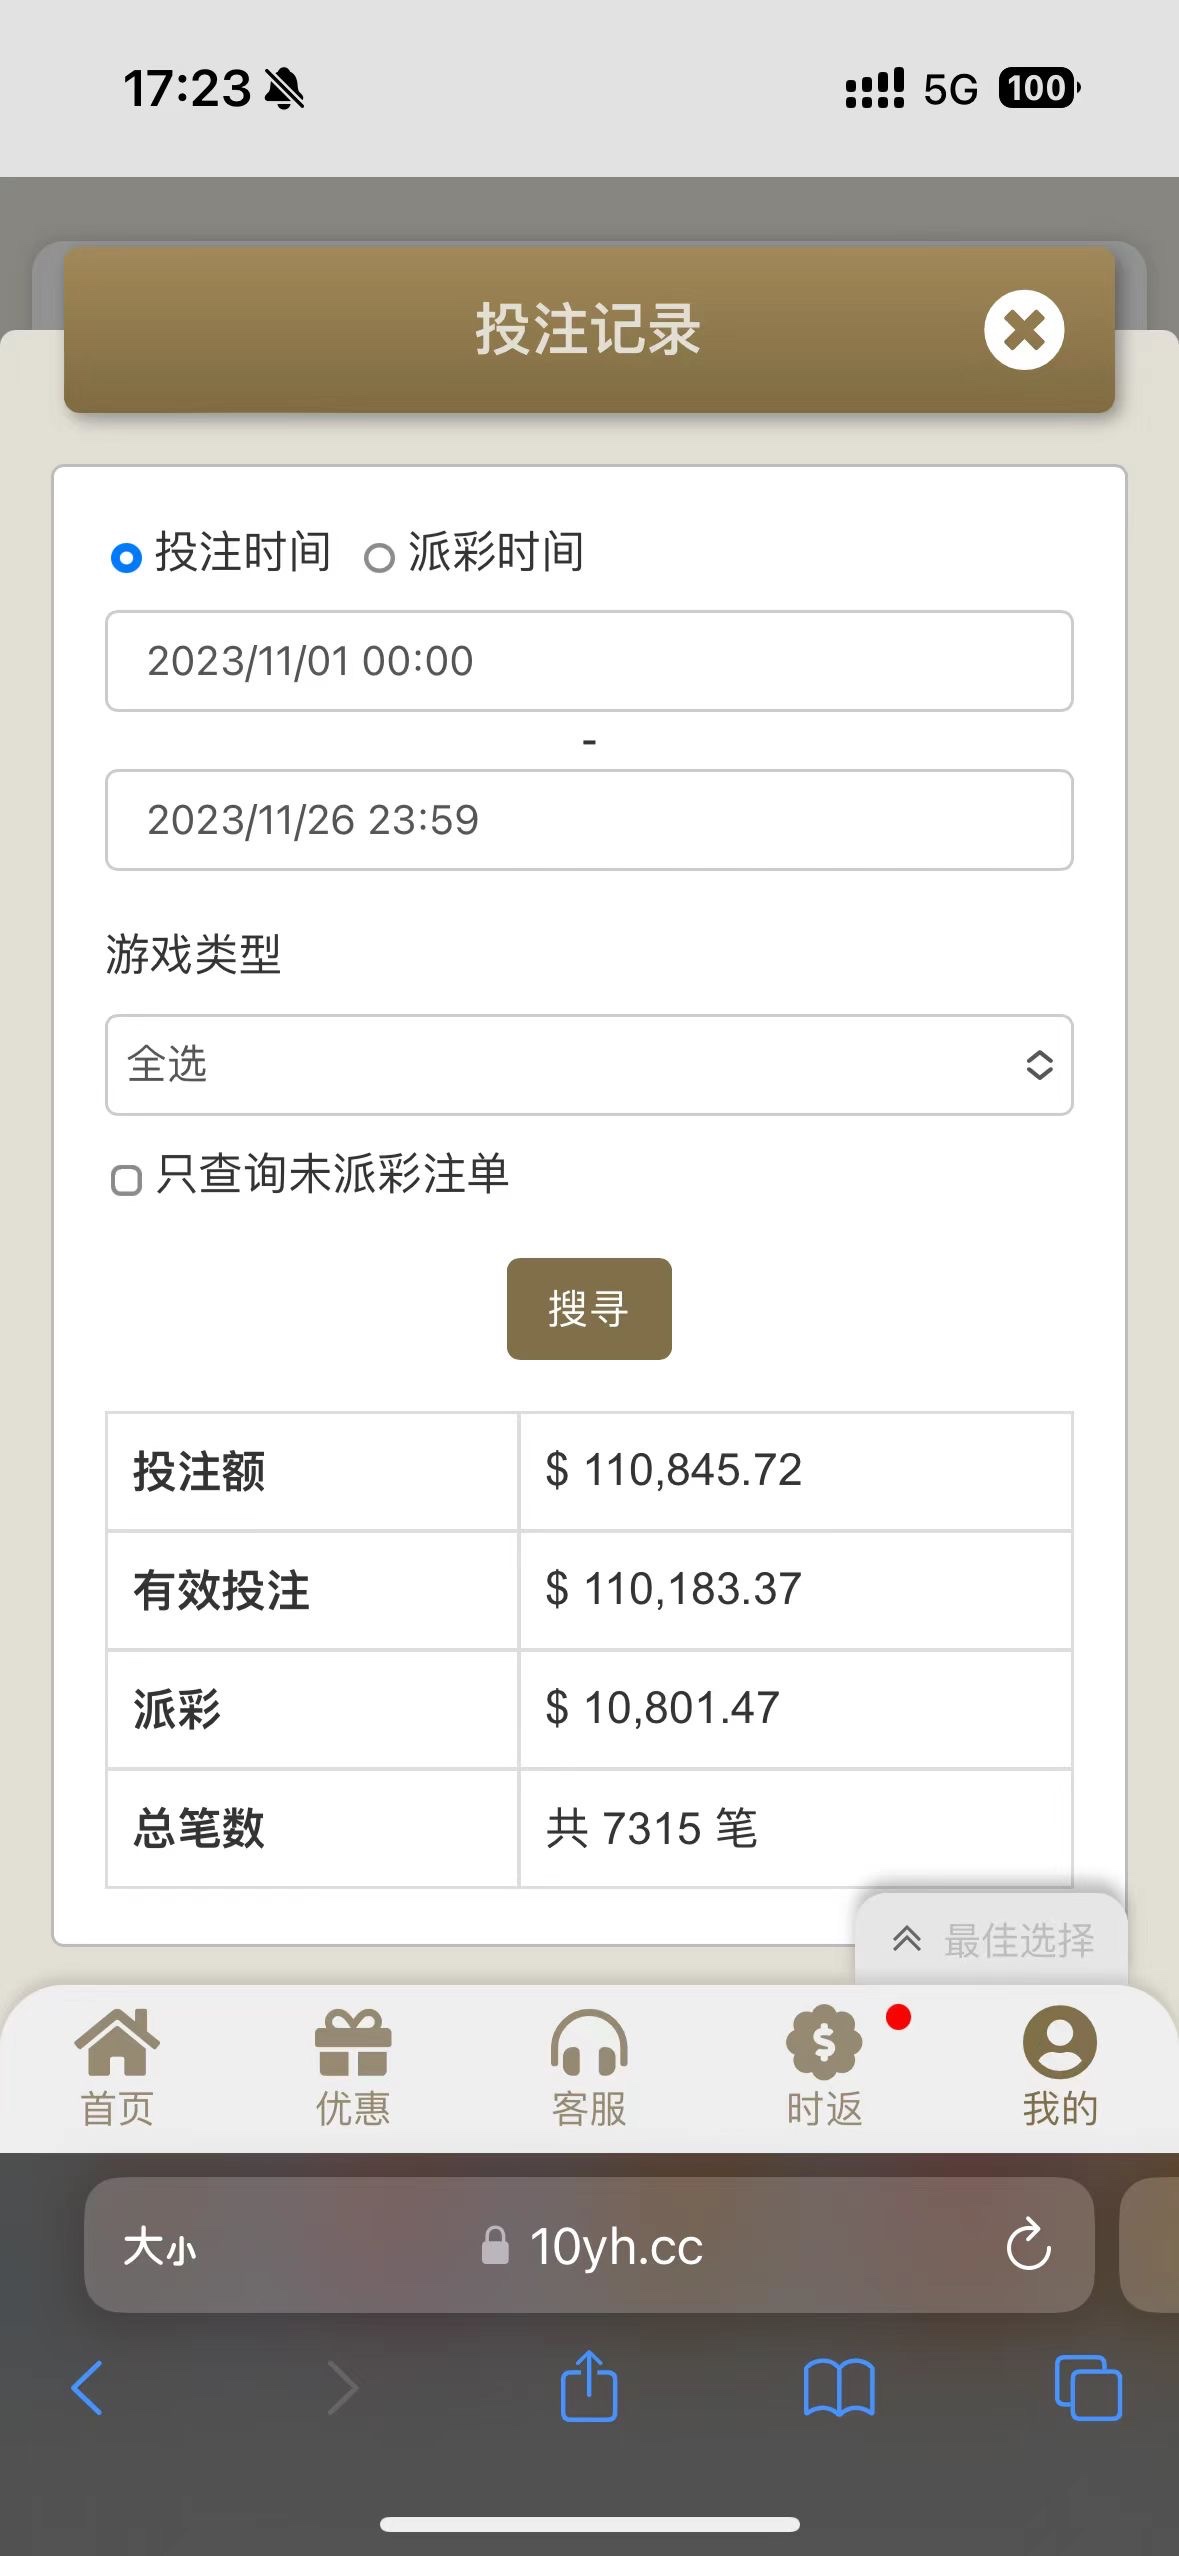Edit the start date 2023/11/01 00:00 field
This screenshot has height=2556, width=1179.
tap(589, 661)
